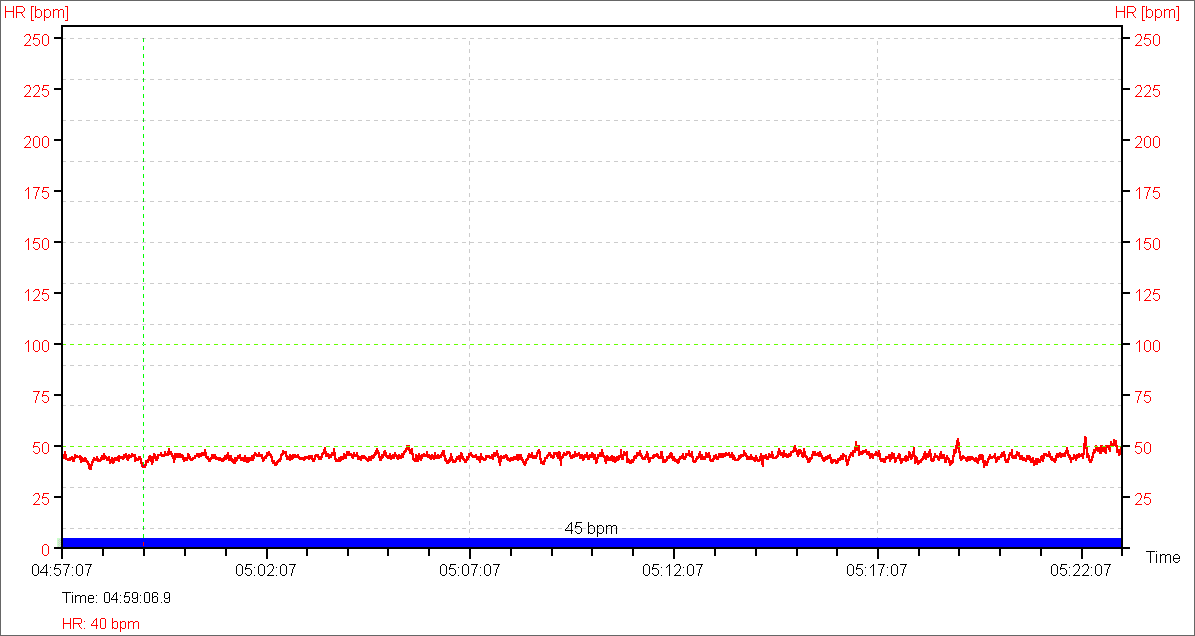Select the "Time: 04:59:06.9" cursor readout

point(117,598)
